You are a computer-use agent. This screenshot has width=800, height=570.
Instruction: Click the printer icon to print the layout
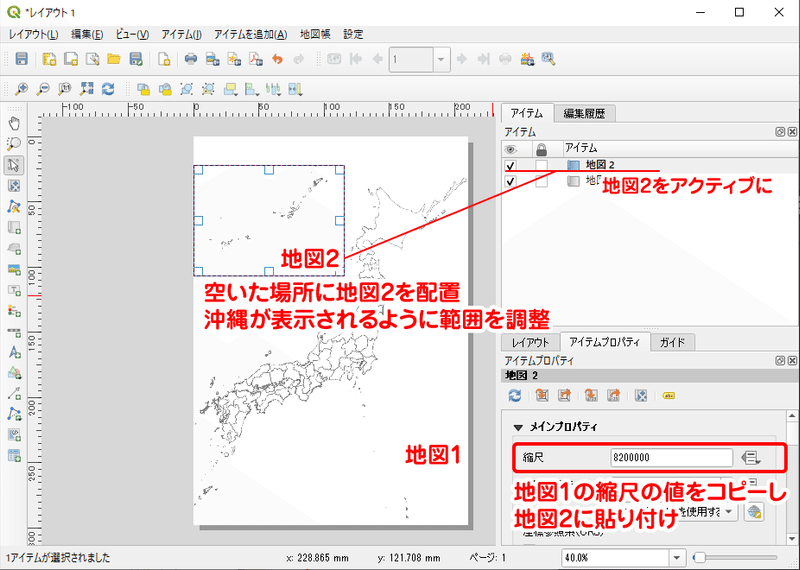(x=191, y=59)
